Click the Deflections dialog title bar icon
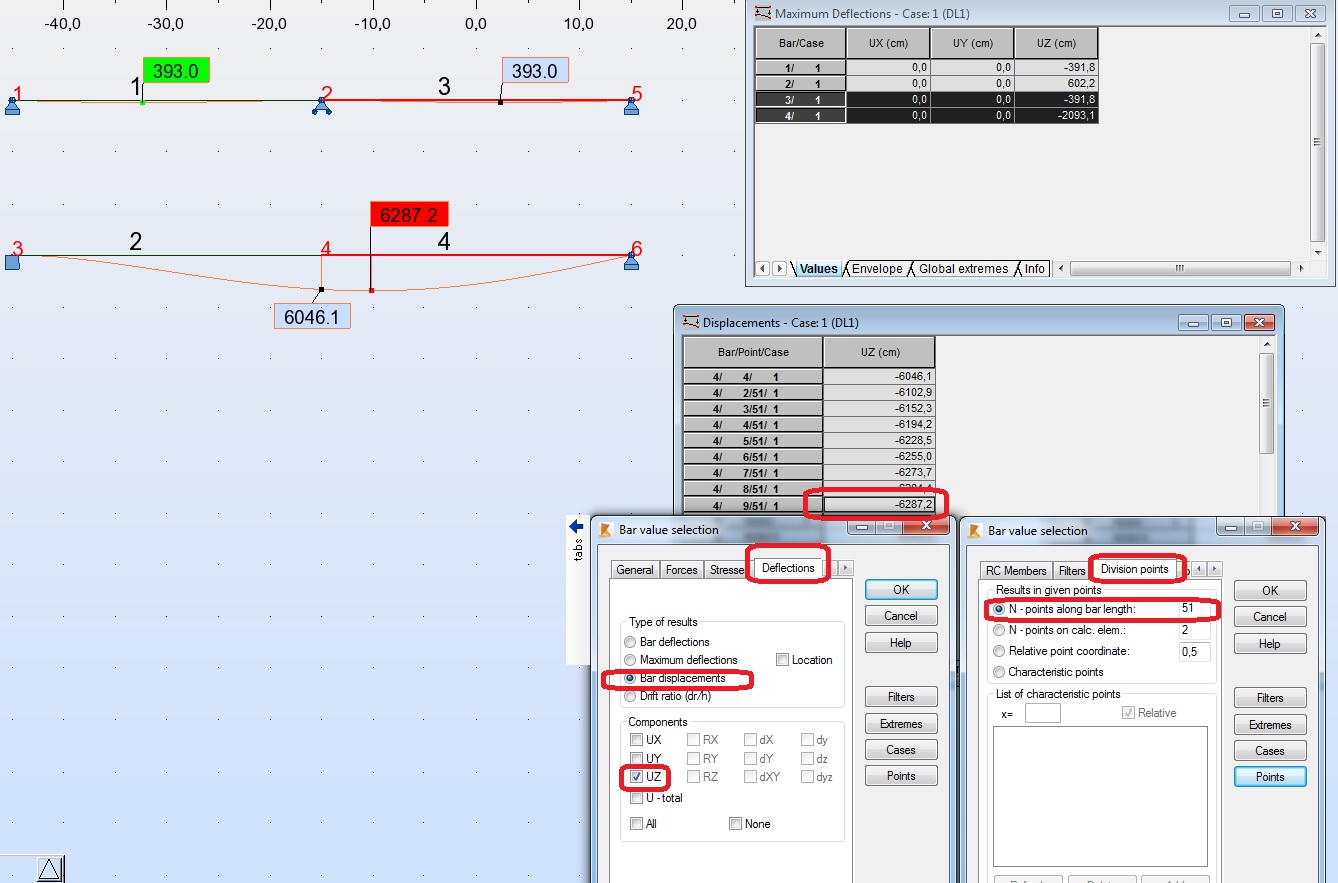This screenshot has width=1338, height=883. tap(606, 530)
